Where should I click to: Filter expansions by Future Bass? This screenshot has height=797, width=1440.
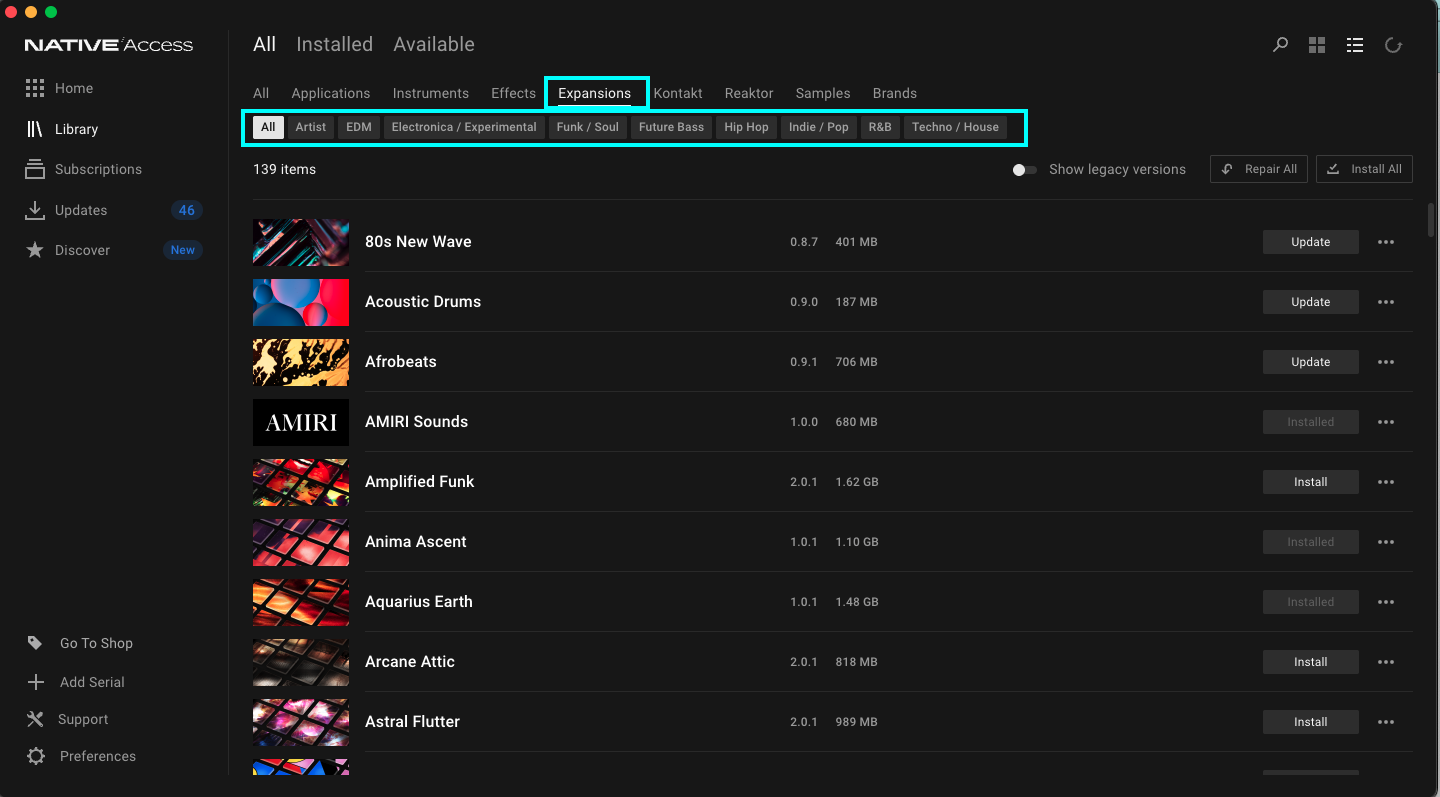coord(672,127)
